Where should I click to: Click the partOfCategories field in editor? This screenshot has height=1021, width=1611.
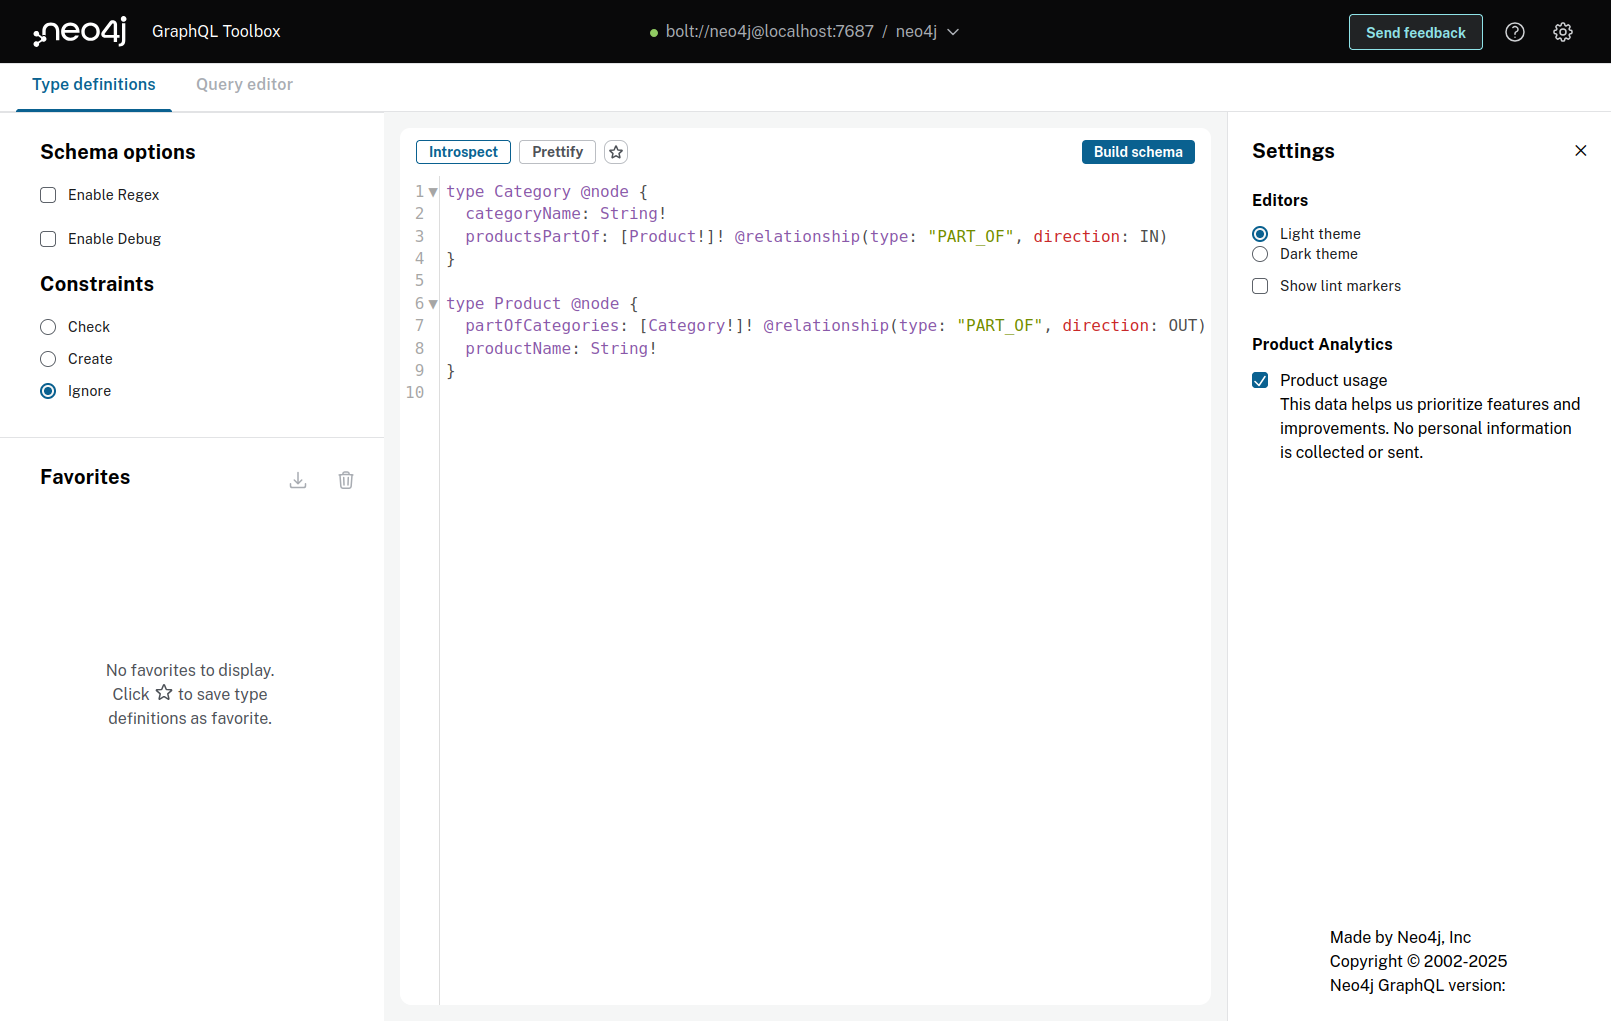(542, 326)
